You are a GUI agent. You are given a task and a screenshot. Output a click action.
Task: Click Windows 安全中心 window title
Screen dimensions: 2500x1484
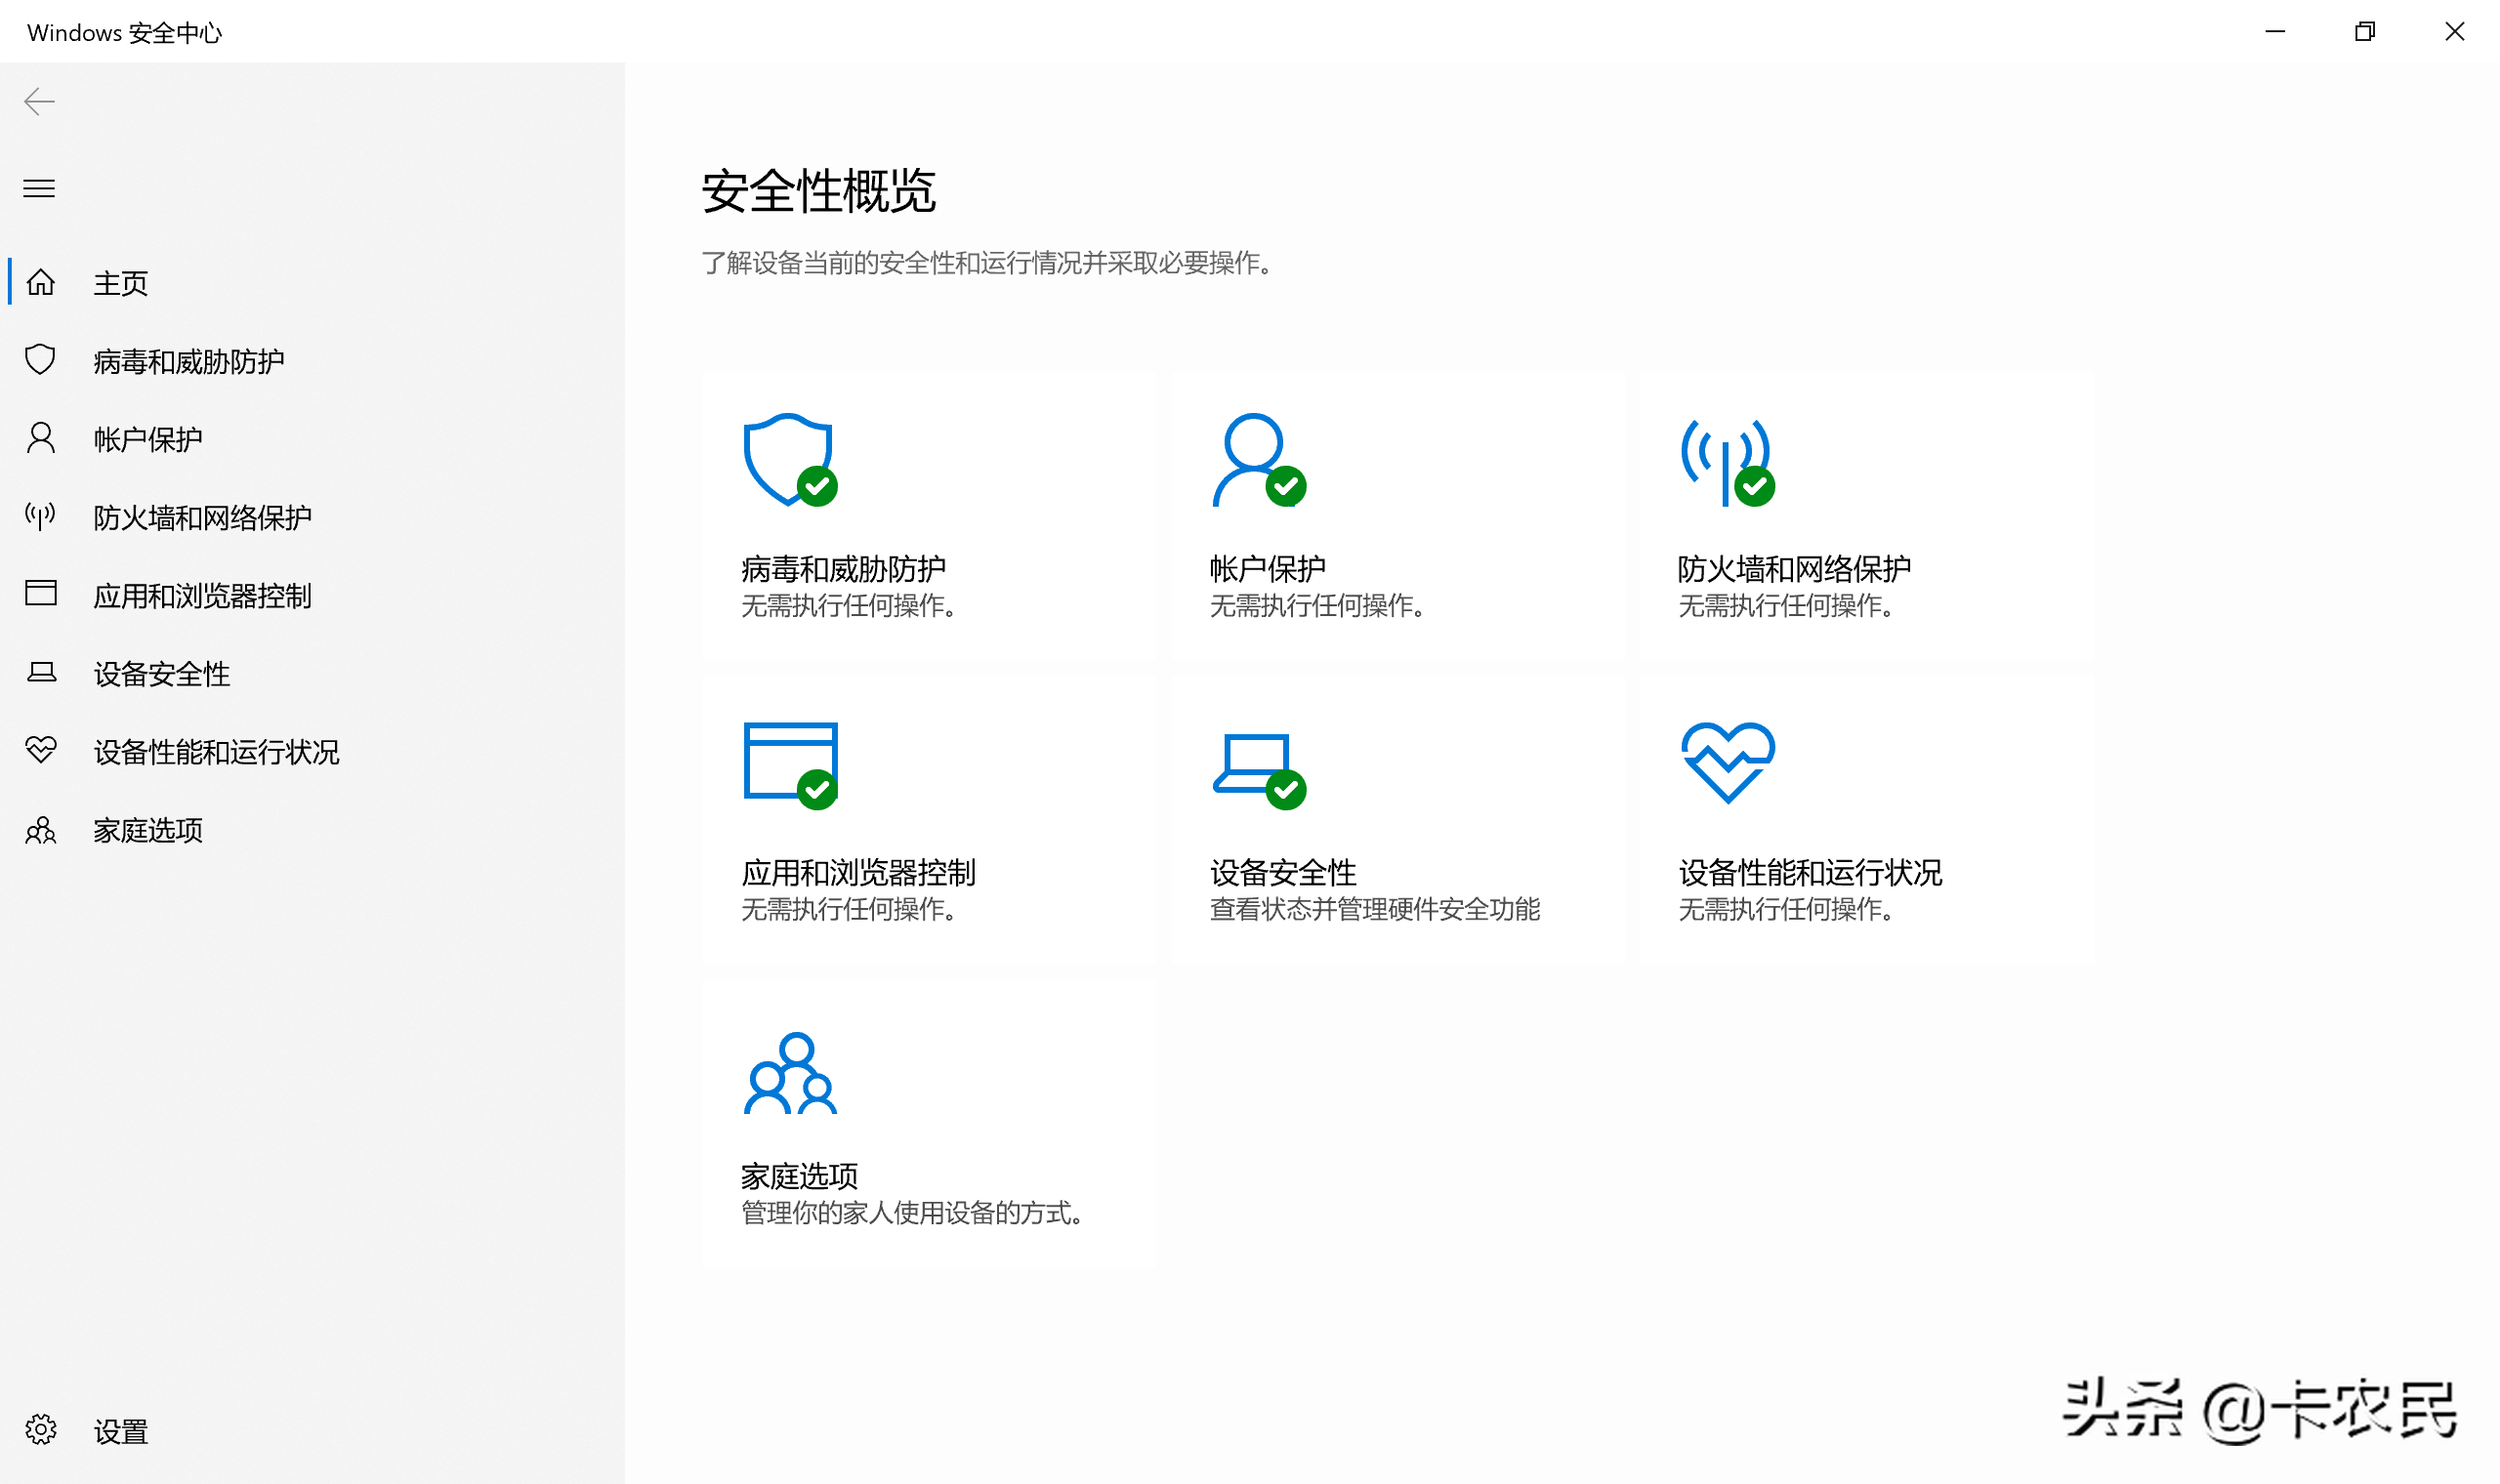125,32
